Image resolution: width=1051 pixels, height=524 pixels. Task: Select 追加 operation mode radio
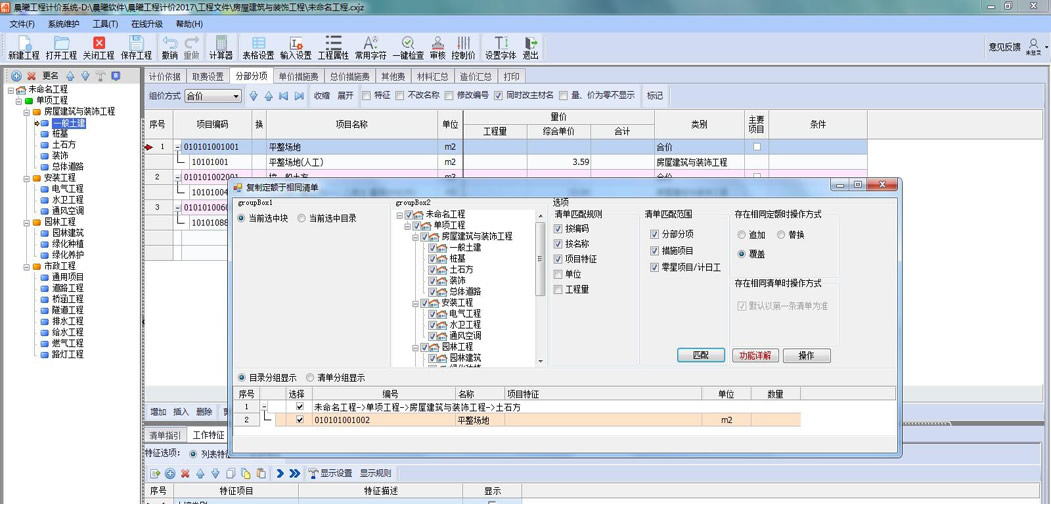(x=741, y=235)
